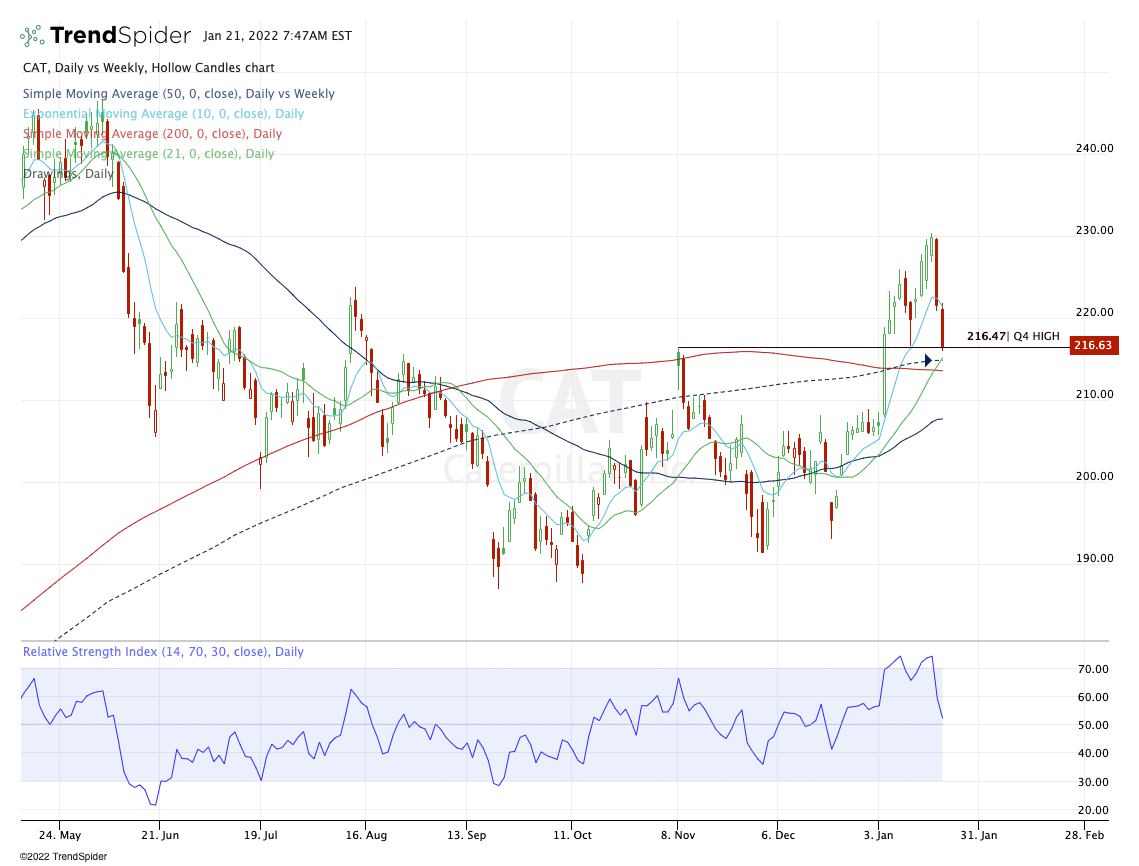
Task: Click the '216.47' Q4 high price label
Action: [x=986, y=336]
